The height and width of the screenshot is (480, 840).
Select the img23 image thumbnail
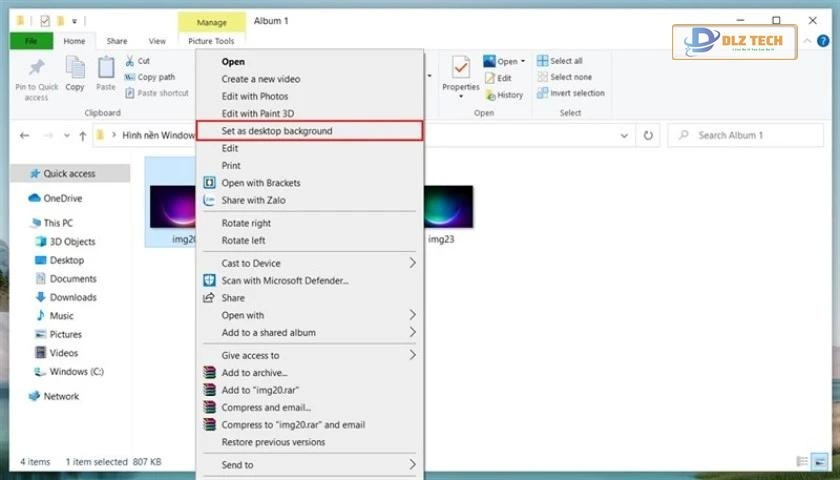click(440, 208)
